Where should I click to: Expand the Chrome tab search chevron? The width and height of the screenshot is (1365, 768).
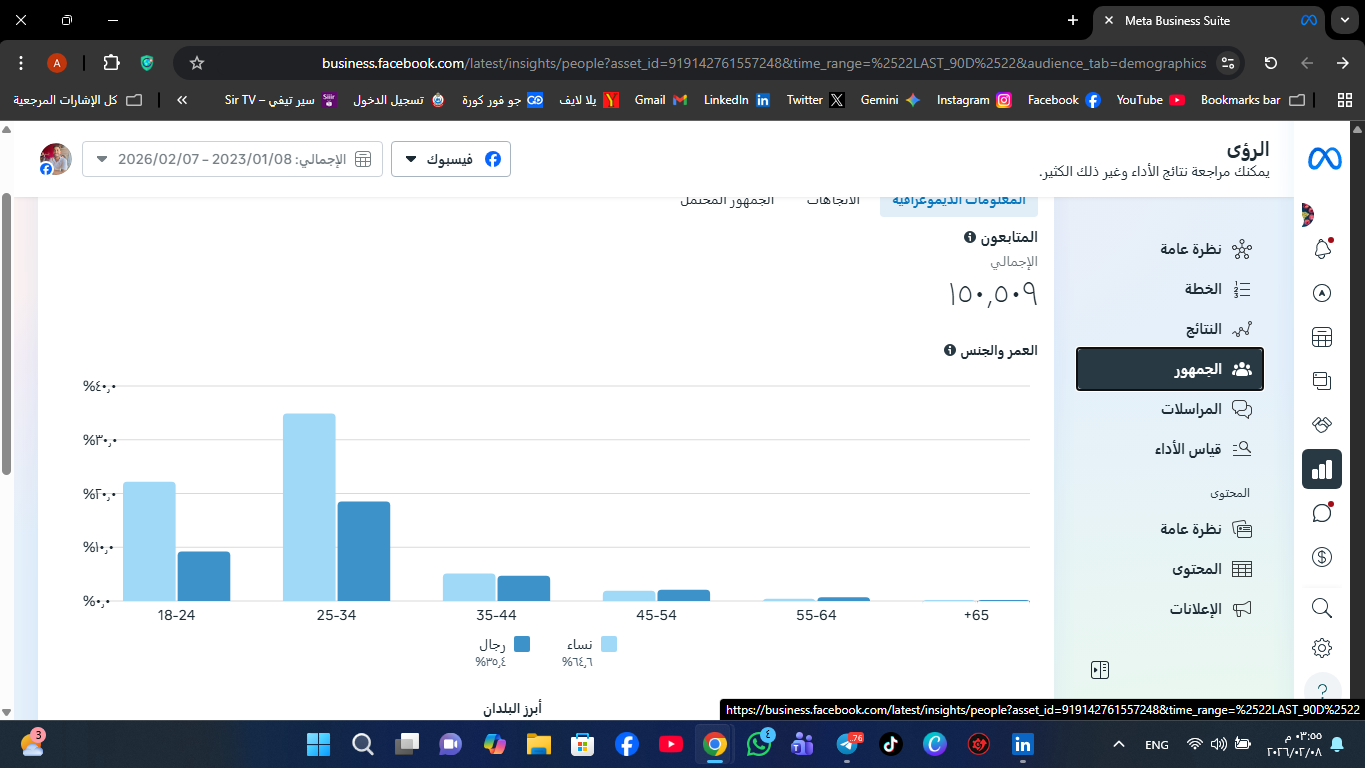pyautogui.click(x=1343, y=20)
